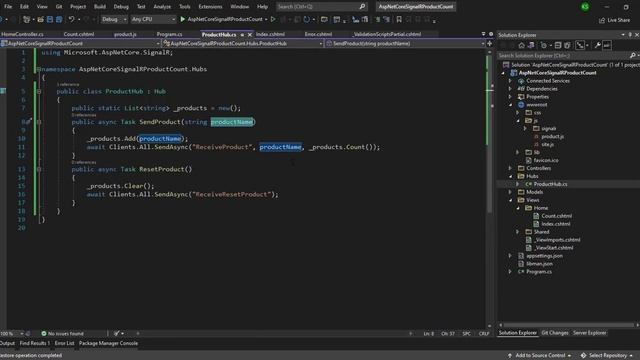Toggle Sync with Active Document in Solution Explorer
This screenshot has width=640, height=360.
click(x=580, y=45)
